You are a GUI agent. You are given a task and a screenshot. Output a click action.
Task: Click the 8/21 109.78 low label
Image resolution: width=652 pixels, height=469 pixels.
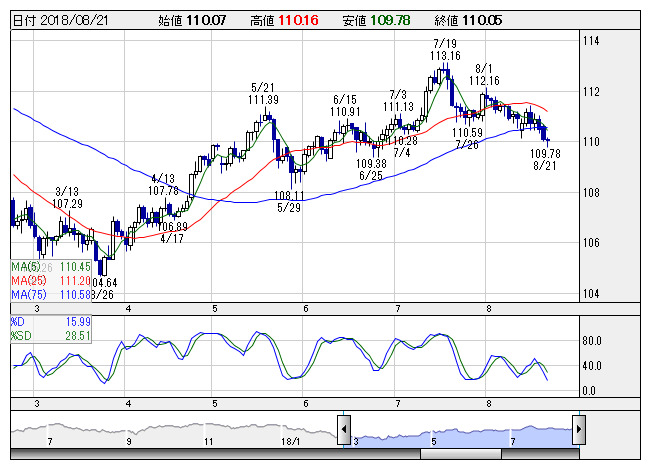pyautogui.click(x=545, y=160)
